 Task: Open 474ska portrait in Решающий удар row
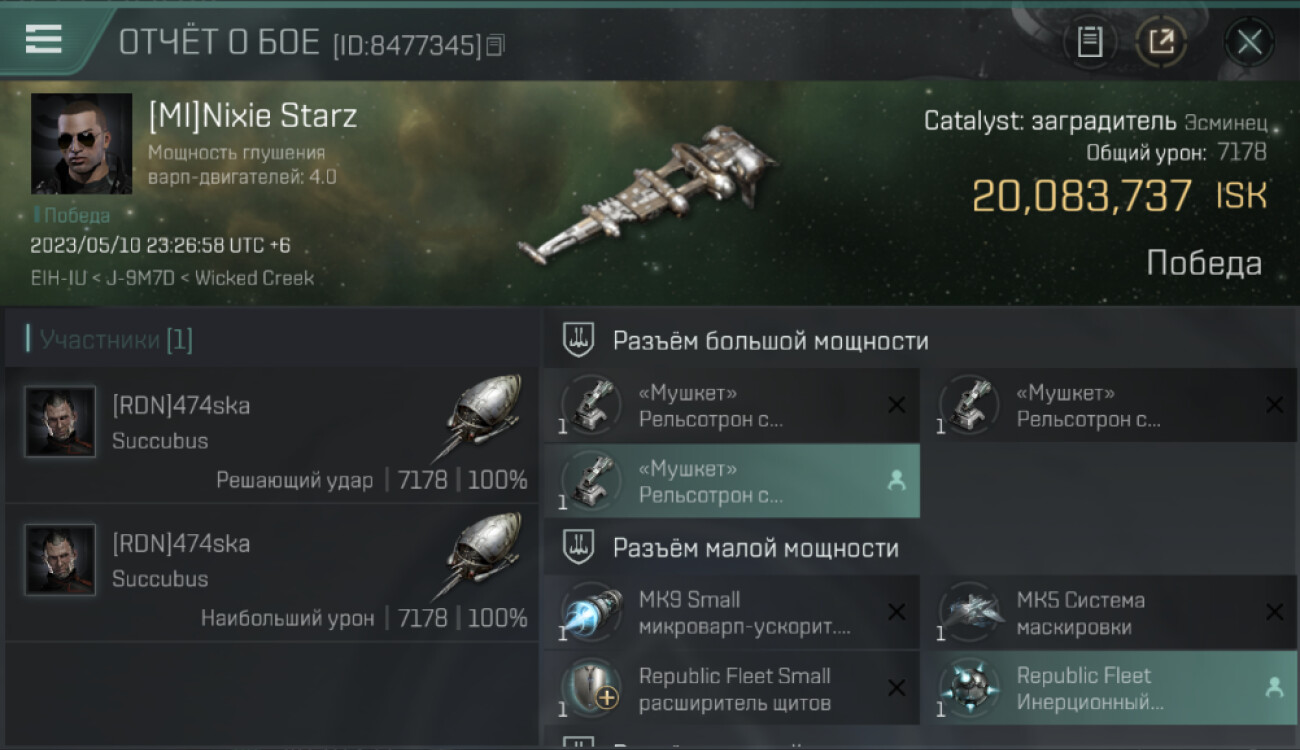point(61,422)
